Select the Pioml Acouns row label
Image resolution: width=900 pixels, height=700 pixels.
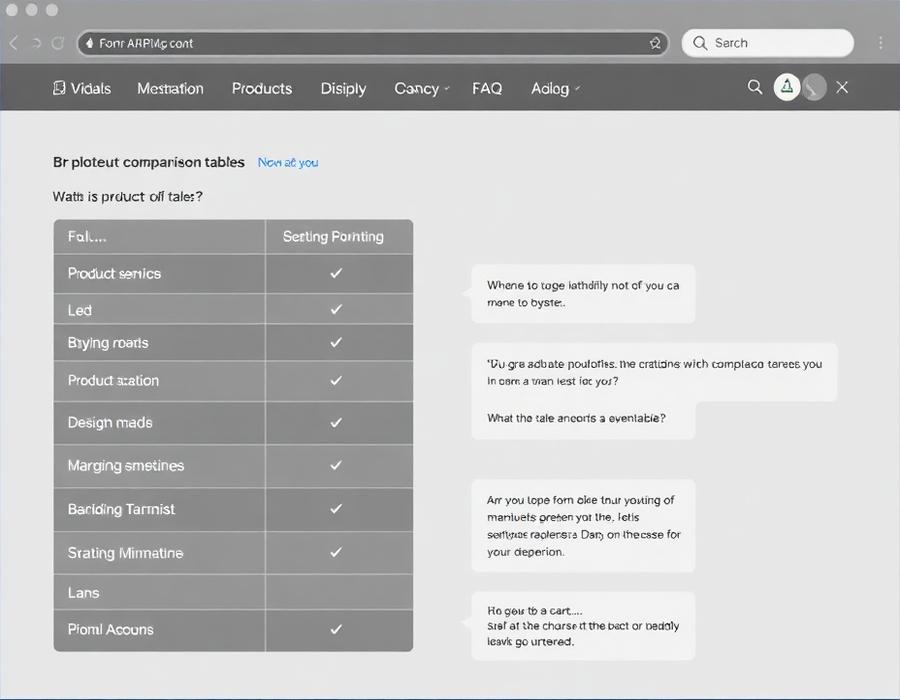pos(111,629)
